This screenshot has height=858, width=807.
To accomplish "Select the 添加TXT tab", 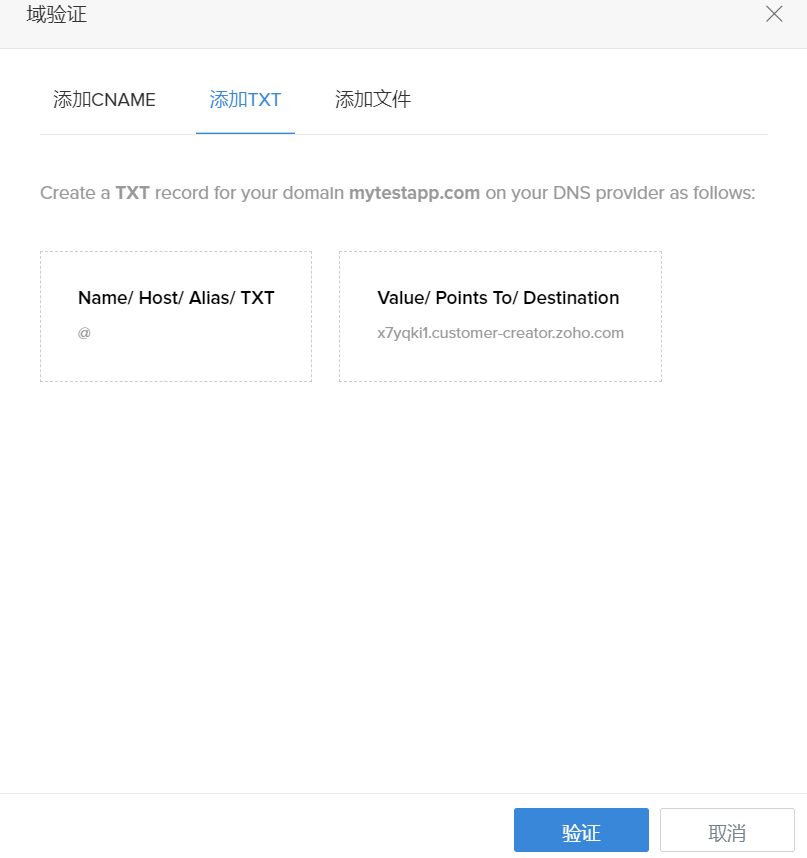I will click(x=245, y=100).
